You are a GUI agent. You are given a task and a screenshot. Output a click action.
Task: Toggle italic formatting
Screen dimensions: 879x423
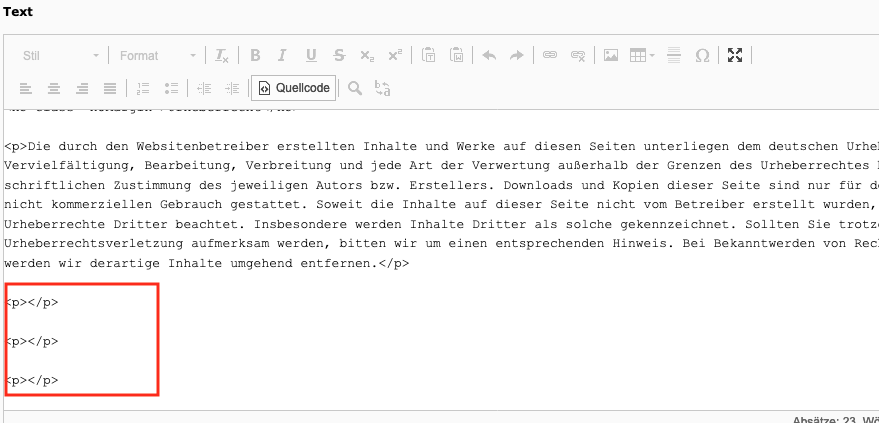(x=283, y=55)
